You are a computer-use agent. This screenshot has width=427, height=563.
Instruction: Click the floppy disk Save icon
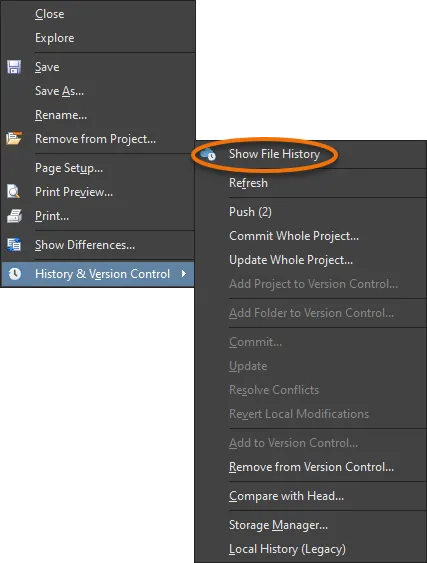point(14,67)
